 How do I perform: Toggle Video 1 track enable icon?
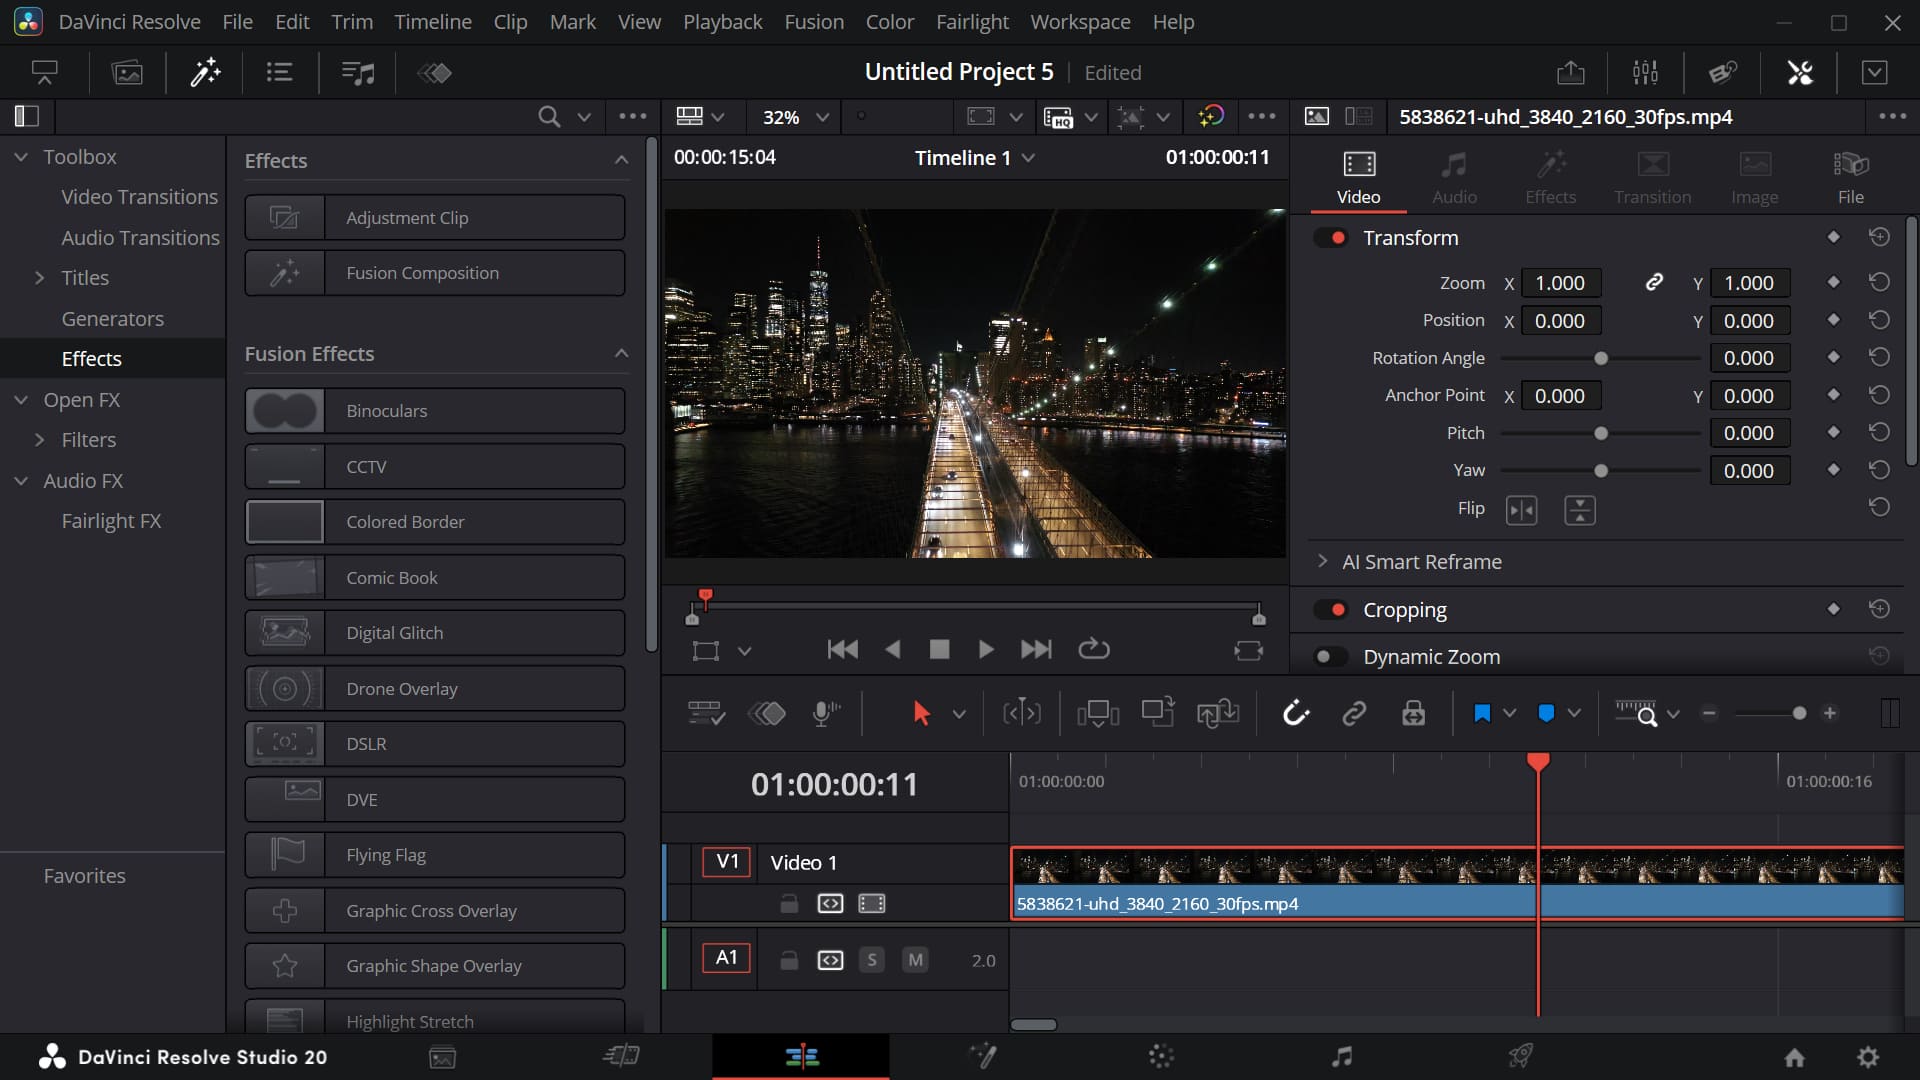872,904
